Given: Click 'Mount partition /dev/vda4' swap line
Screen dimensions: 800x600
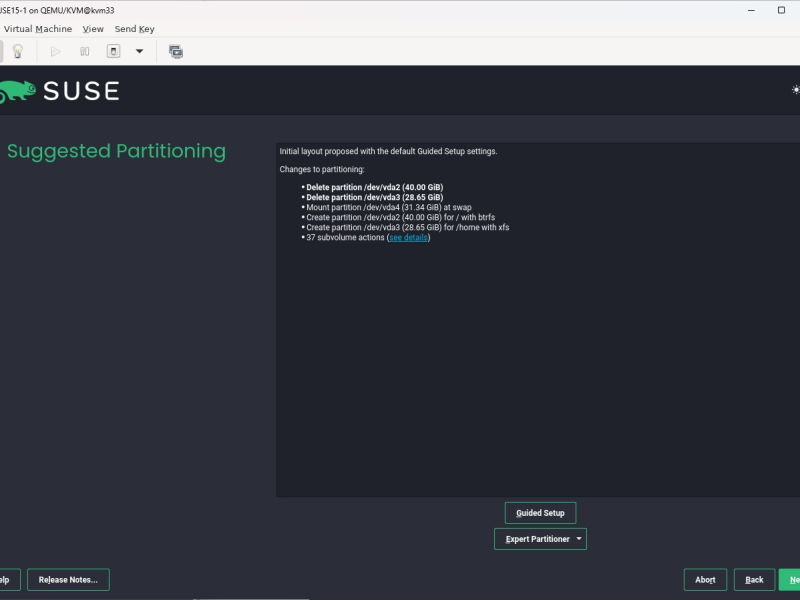Looking at the screenshot, I should (x=389, y=207).
